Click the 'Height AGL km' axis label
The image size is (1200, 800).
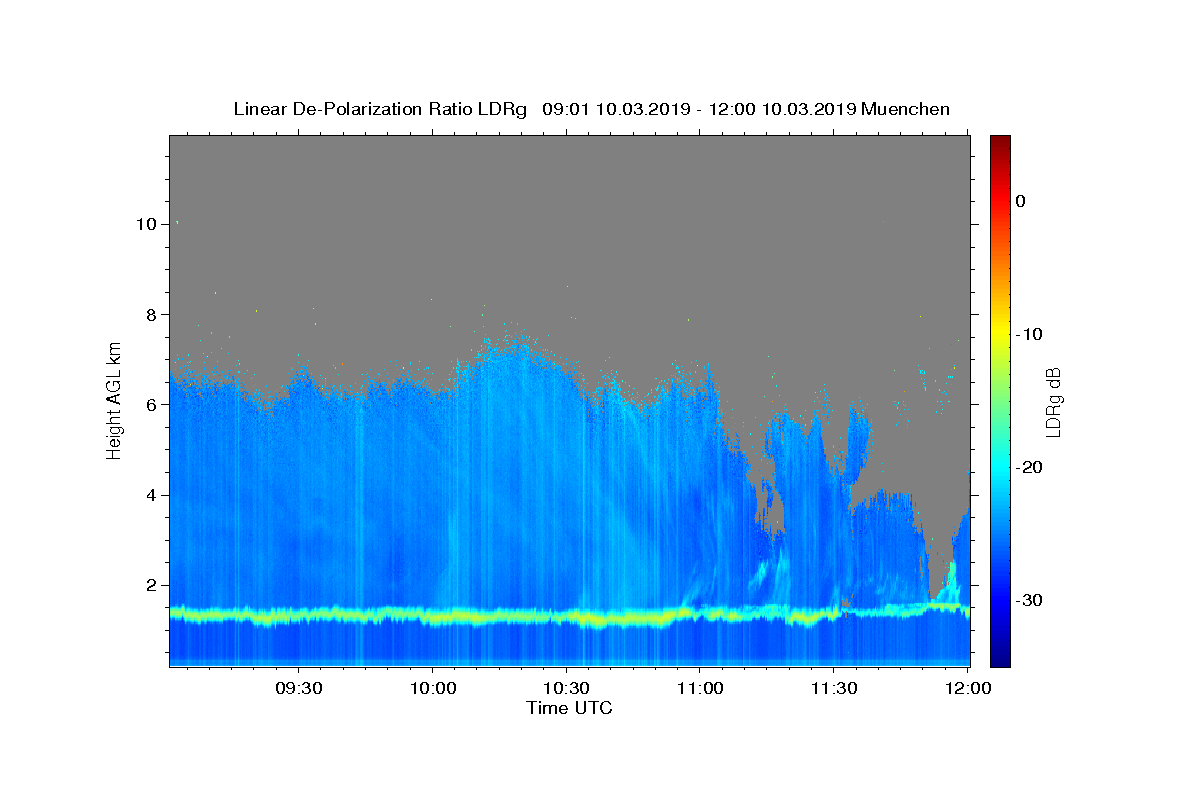[114, 401]
